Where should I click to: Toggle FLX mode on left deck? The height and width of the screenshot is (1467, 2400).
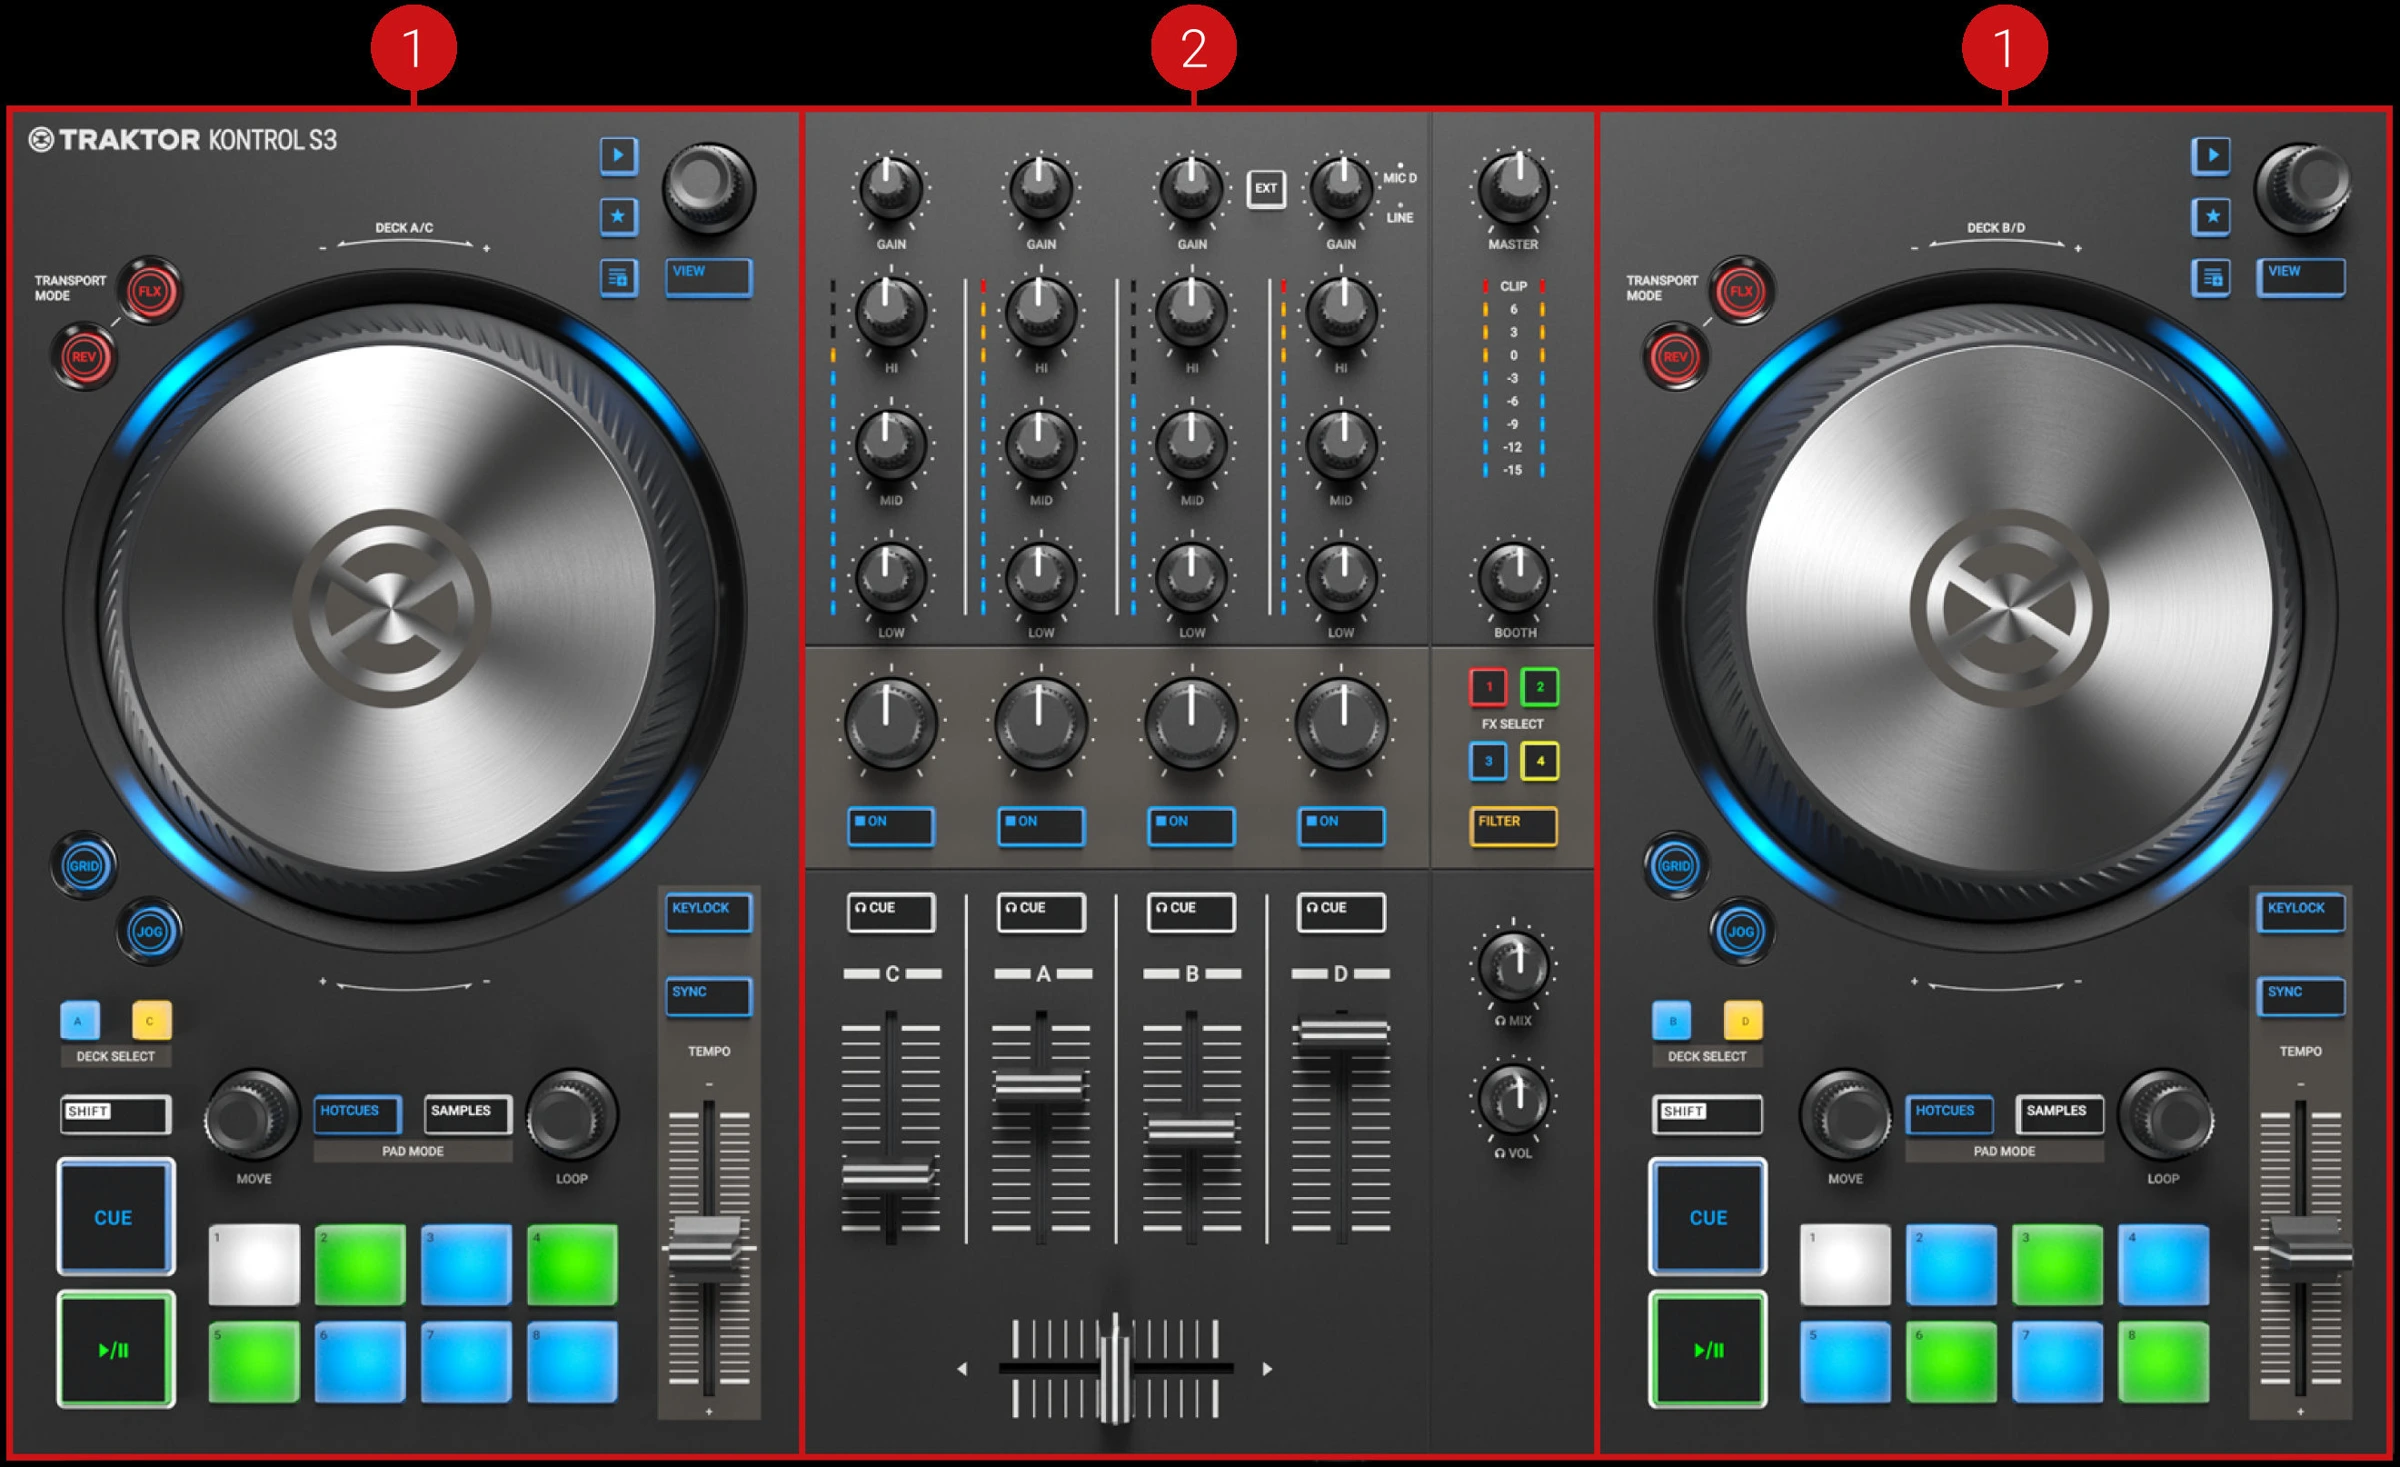[150, 291]
